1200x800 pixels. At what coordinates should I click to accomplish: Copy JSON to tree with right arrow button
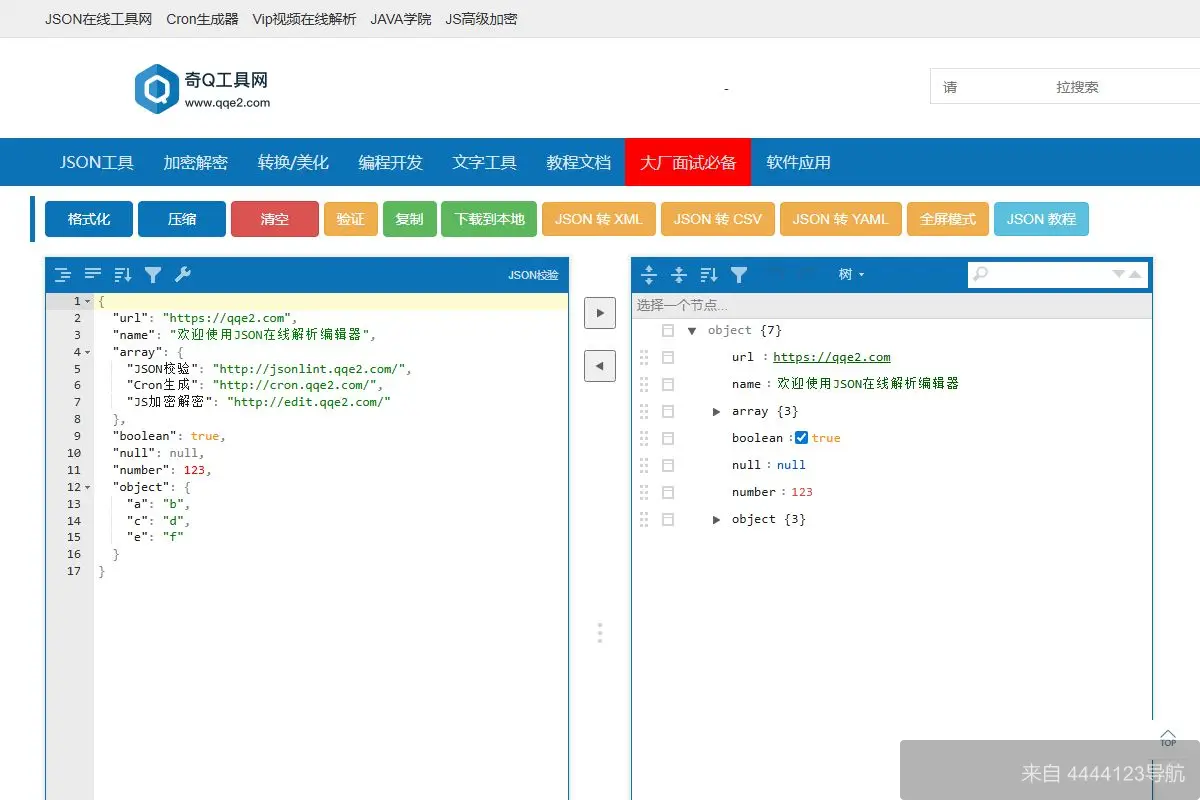600,313
